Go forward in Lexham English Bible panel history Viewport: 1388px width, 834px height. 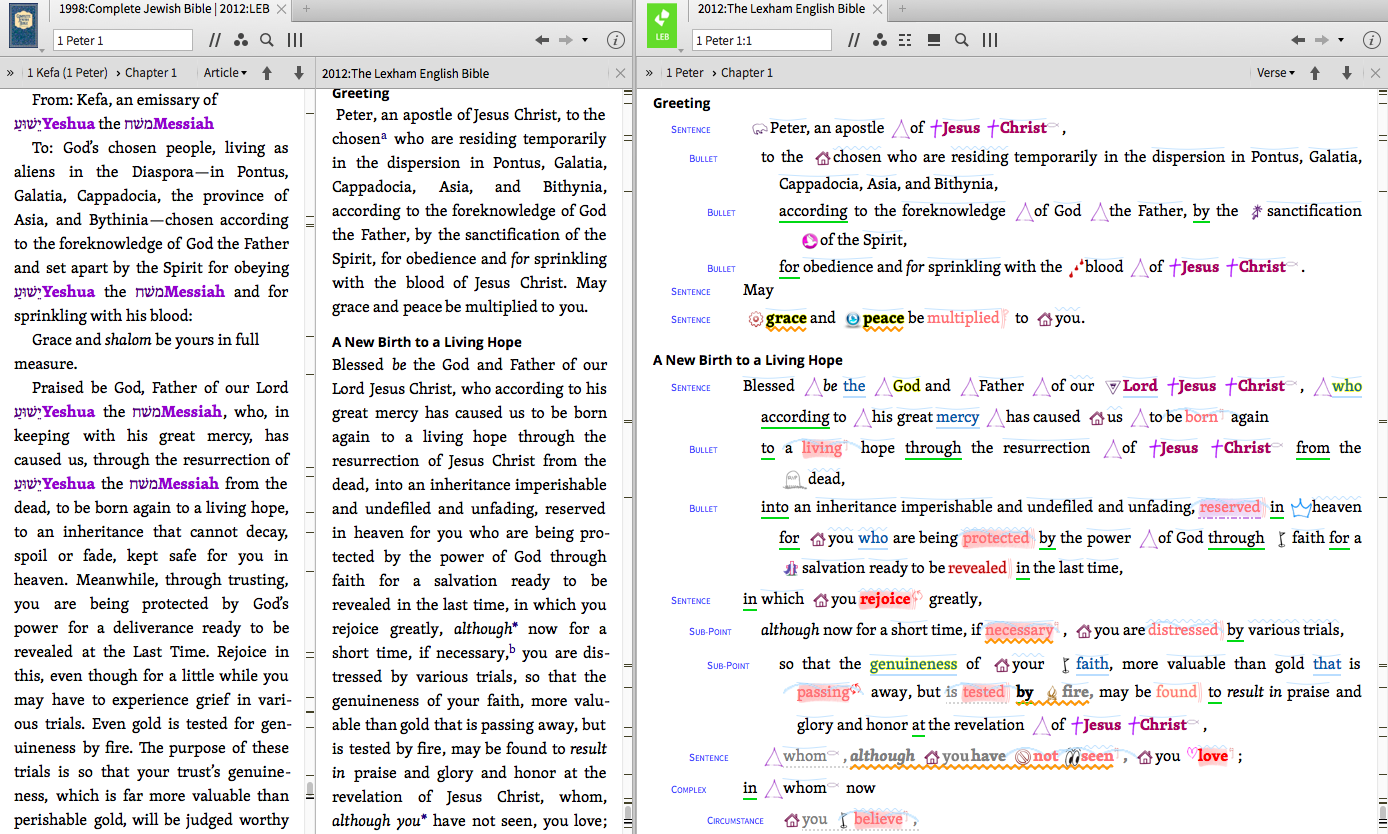coord(1322,40)
